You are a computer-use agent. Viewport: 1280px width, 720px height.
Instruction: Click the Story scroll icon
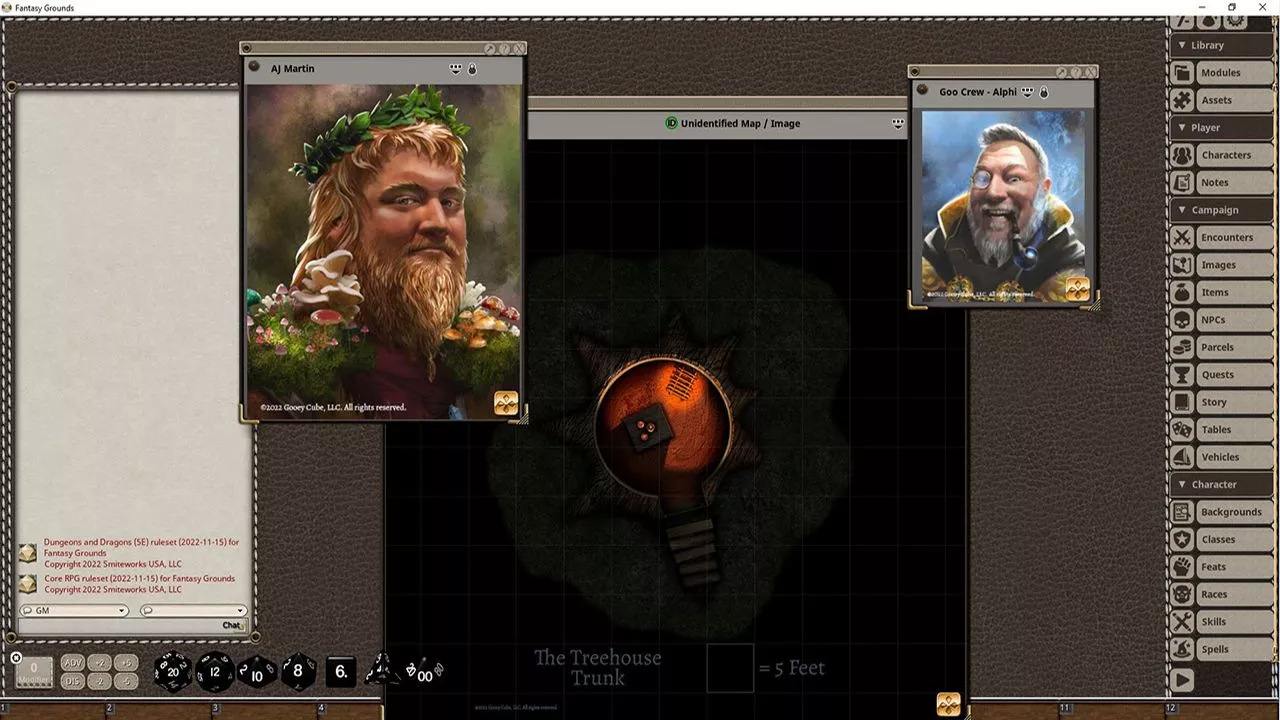pos(1182,402)
